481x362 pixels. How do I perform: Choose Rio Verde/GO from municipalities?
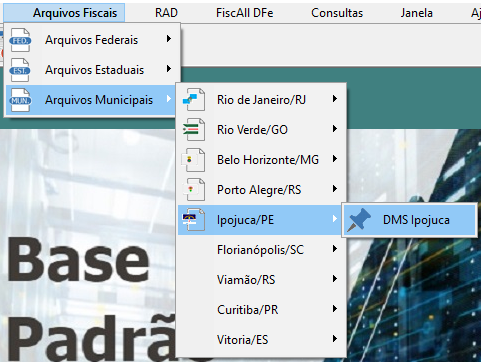[261, 130]
